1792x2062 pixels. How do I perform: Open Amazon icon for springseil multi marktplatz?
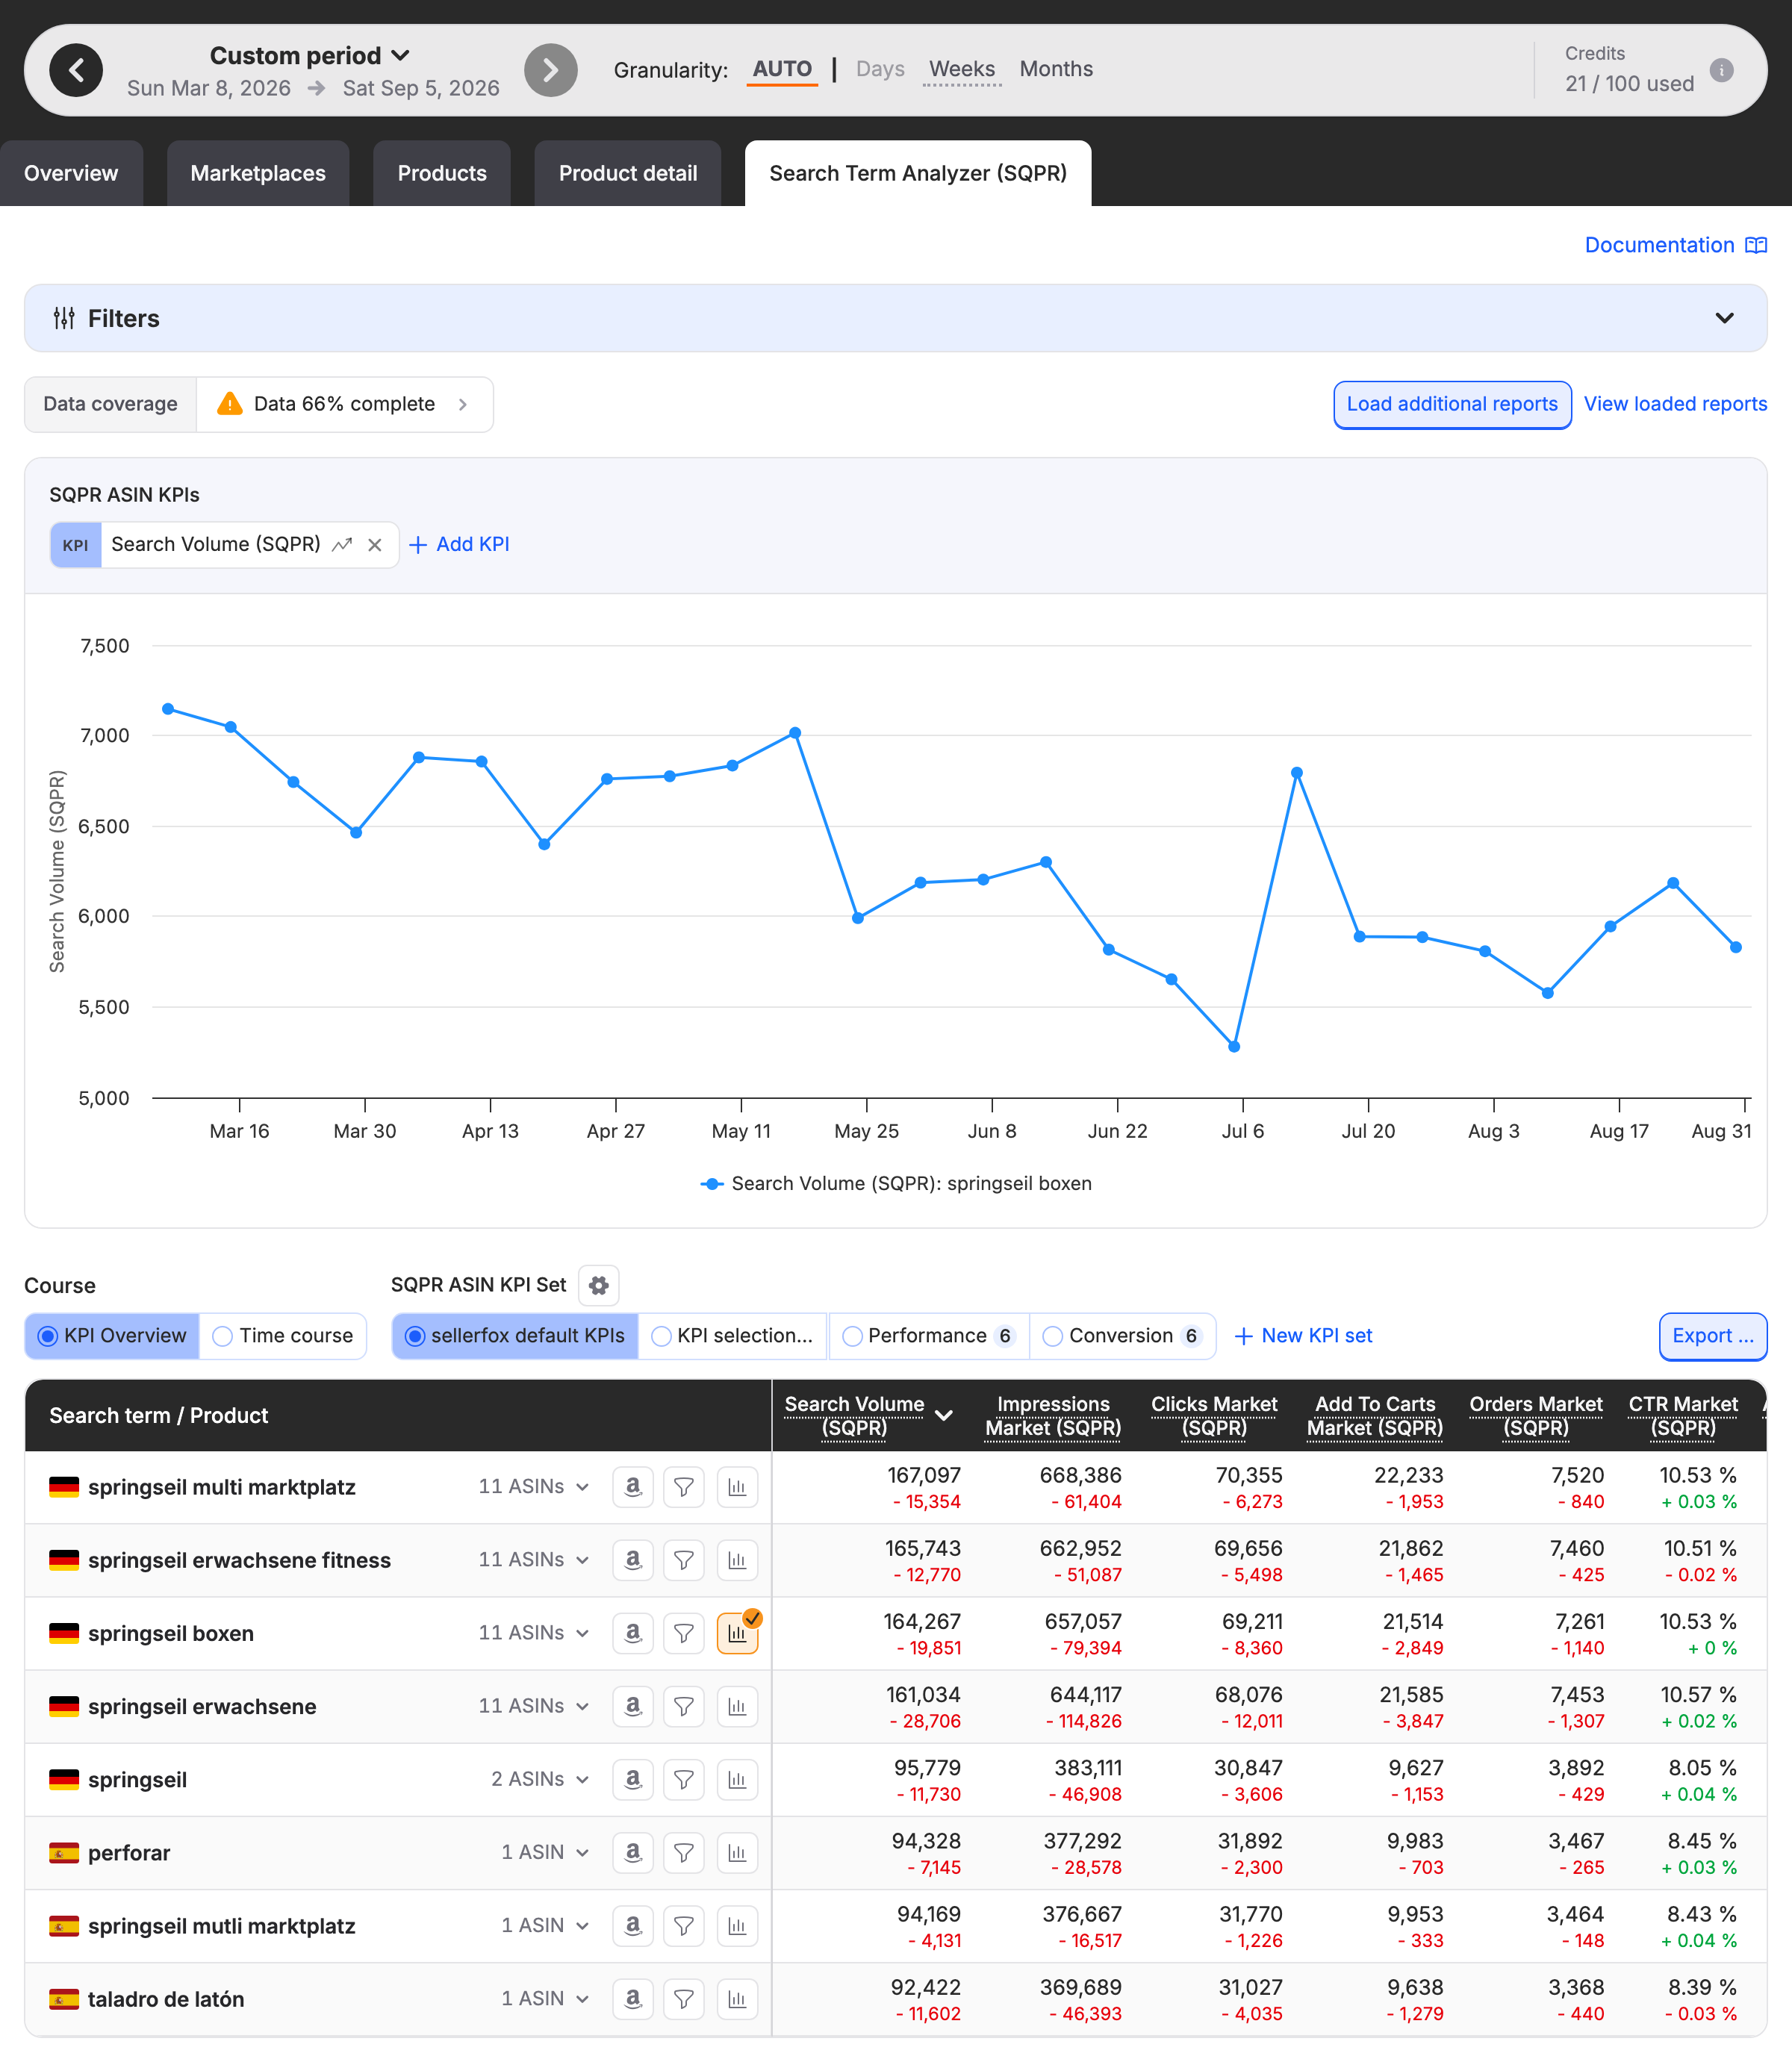click(633, 1487)
